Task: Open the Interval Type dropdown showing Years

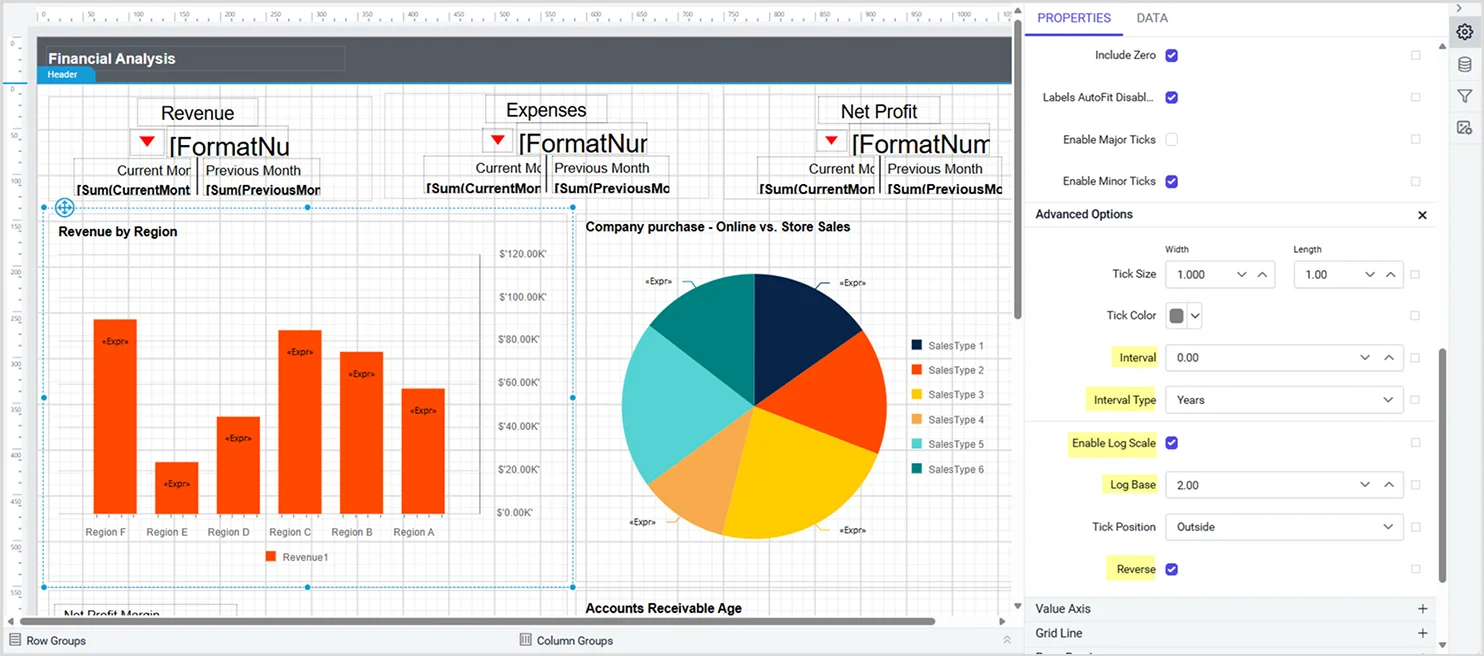Action: [1284, 399]
